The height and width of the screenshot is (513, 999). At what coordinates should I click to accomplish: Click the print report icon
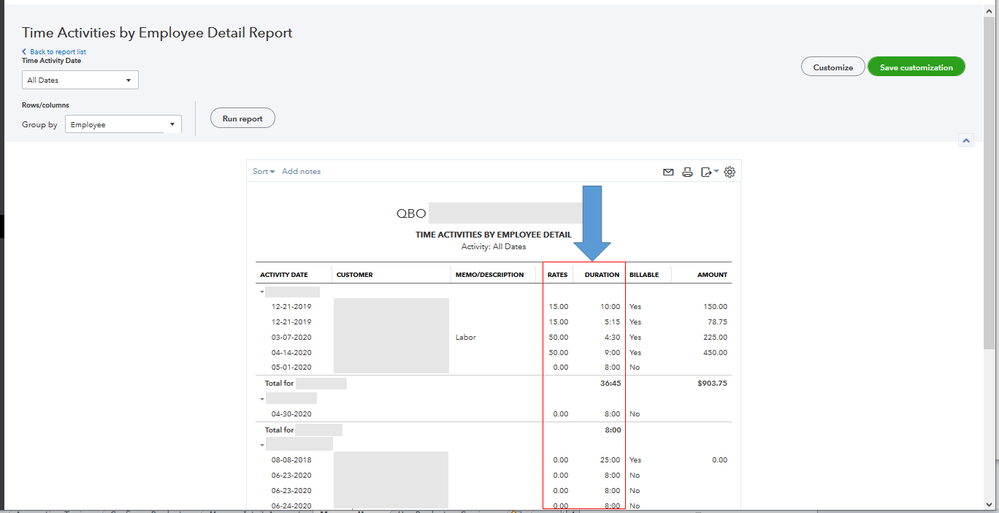point(687,172)
